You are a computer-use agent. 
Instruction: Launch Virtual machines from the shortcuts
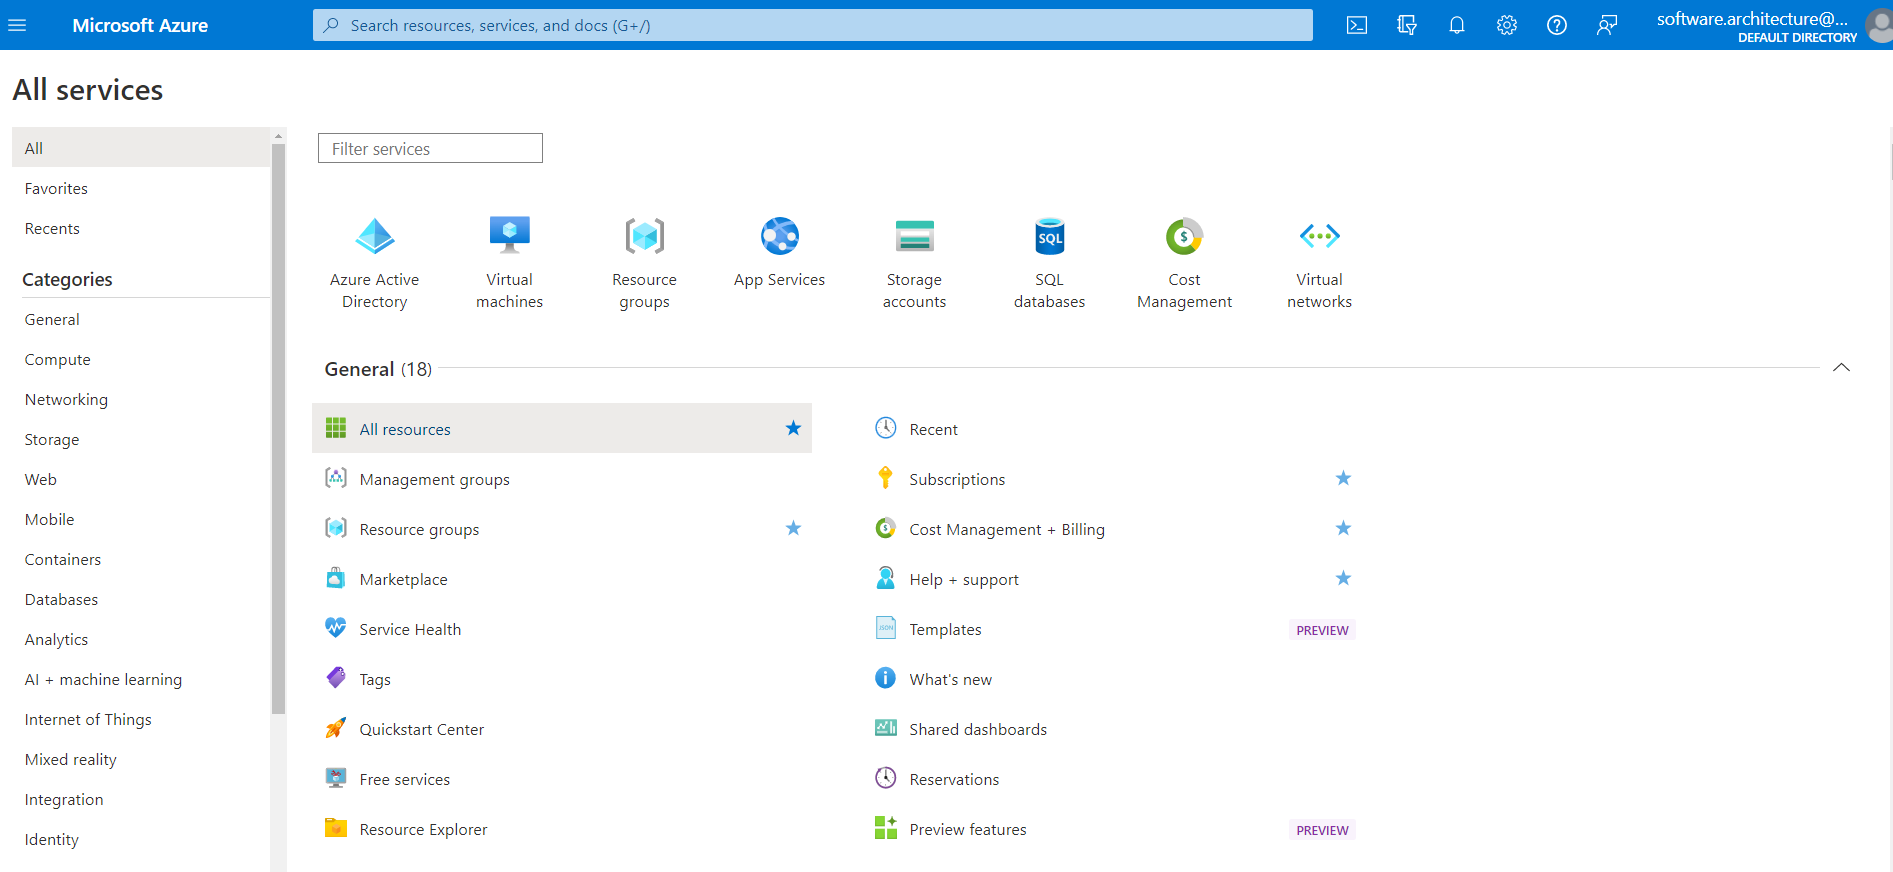point(509,237)
